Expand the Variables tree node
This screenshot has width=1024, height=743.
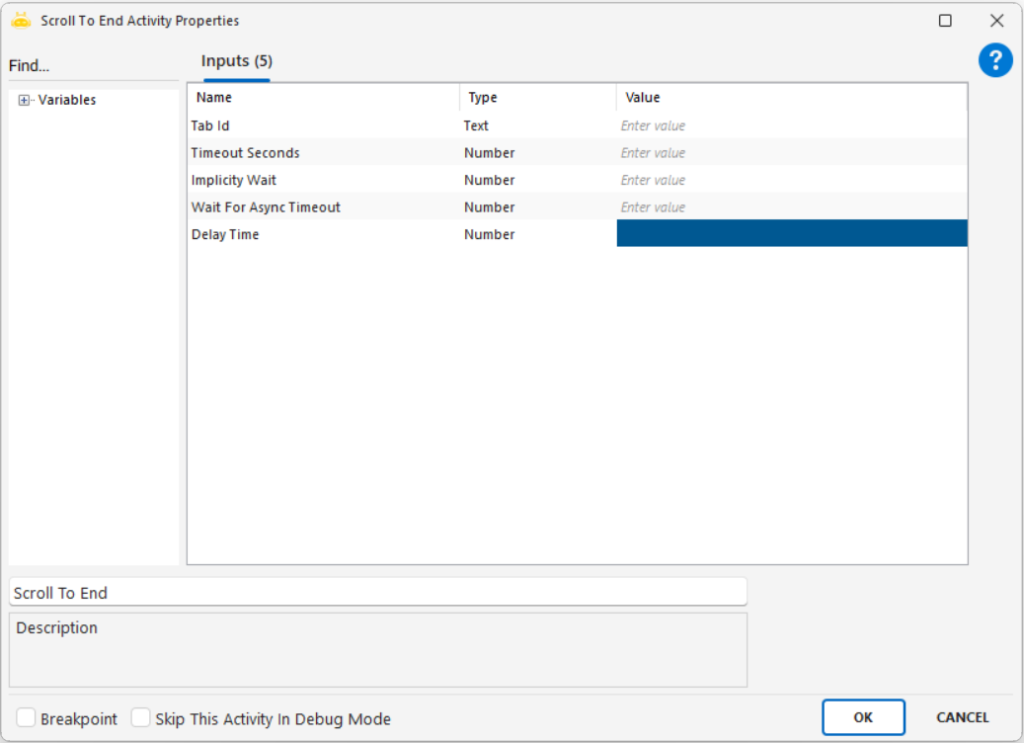coord(25,100)
